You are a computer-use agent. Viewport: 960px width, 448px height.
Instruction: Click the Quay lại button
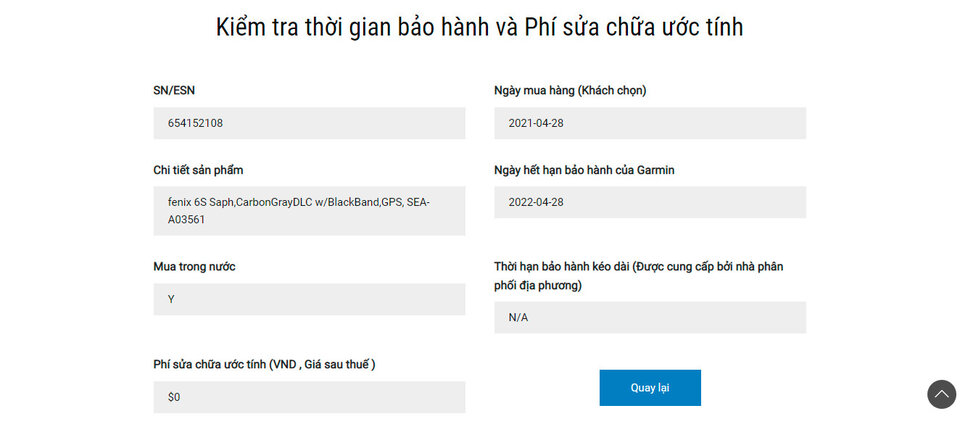coord(650,387)
